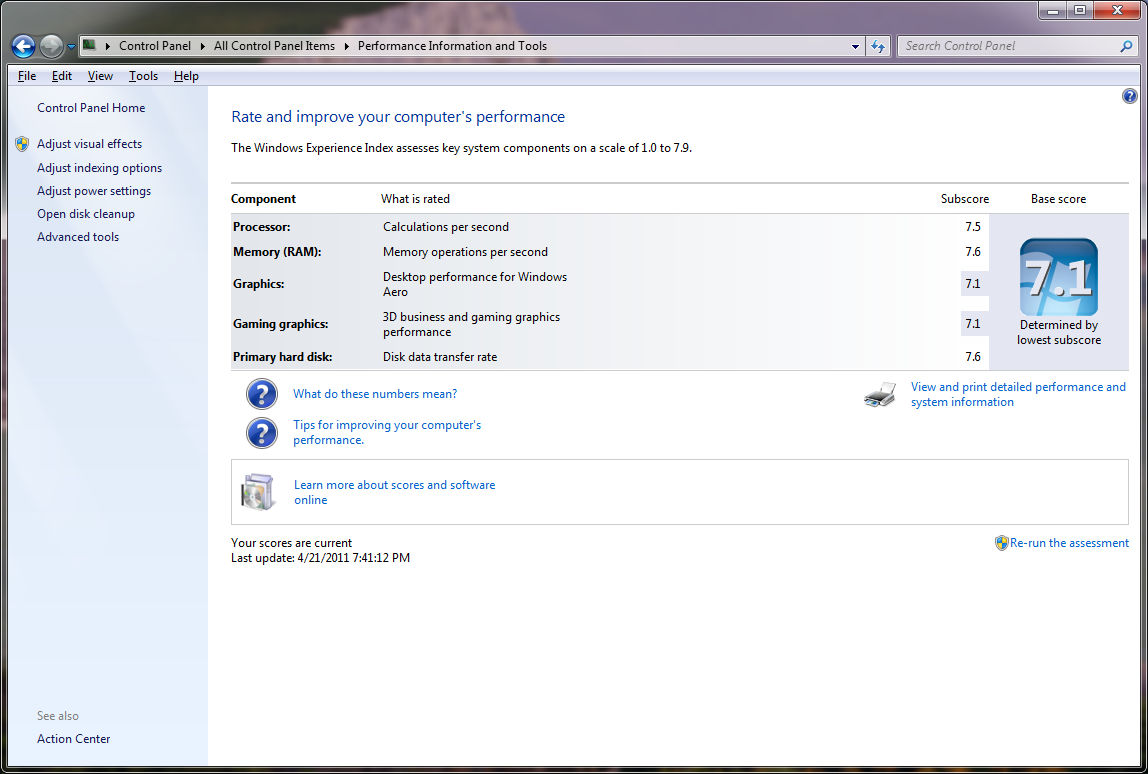Click the printer icon
1148x774 pixels.
click(880, 395)
